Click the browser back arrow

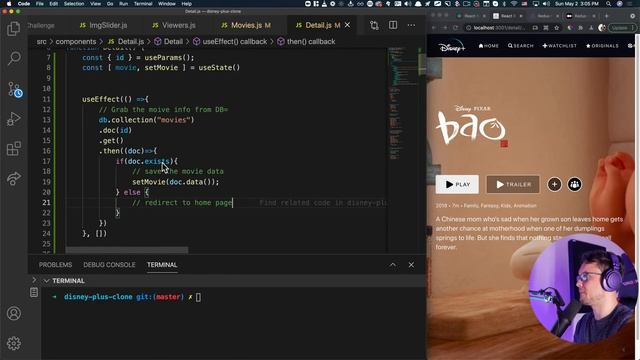[434, 28]
